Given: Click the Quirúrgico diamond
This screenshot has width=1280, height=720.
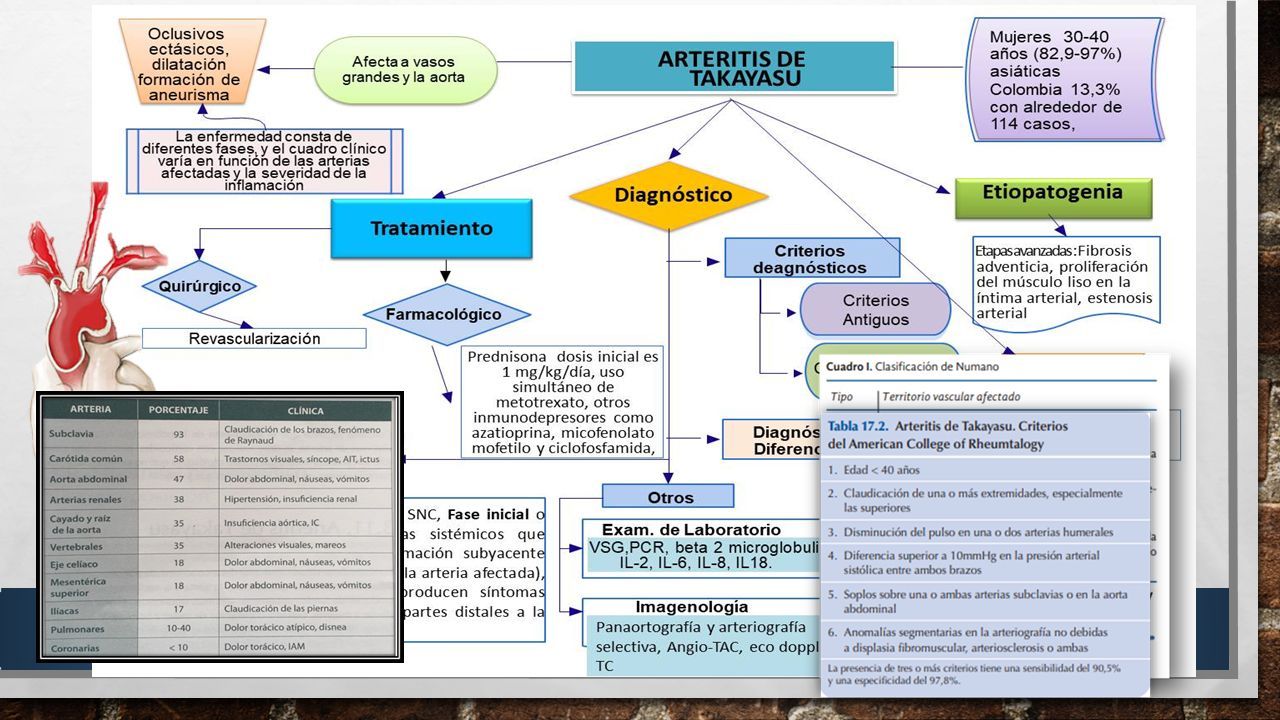Looking at the screenshot, I should point(199,286).
